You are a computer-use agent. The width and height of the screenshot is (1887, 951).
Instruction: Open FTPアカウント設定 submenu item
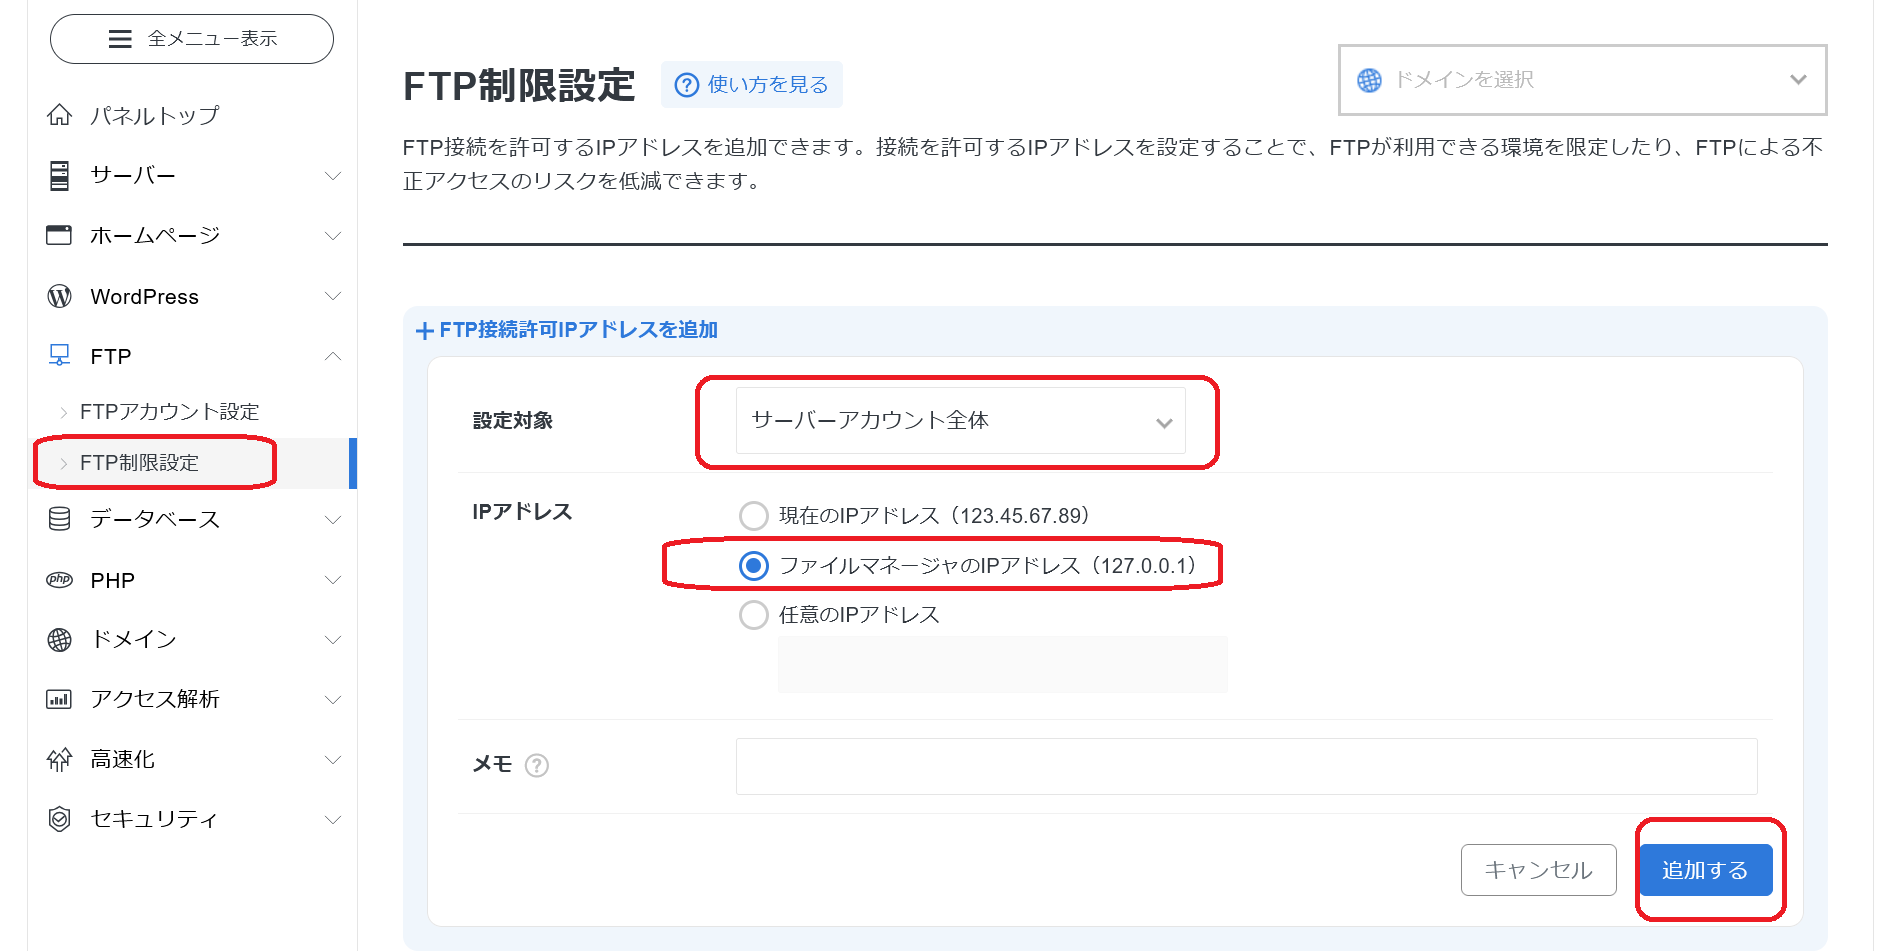pyautogui.click(x=169, y=412)
